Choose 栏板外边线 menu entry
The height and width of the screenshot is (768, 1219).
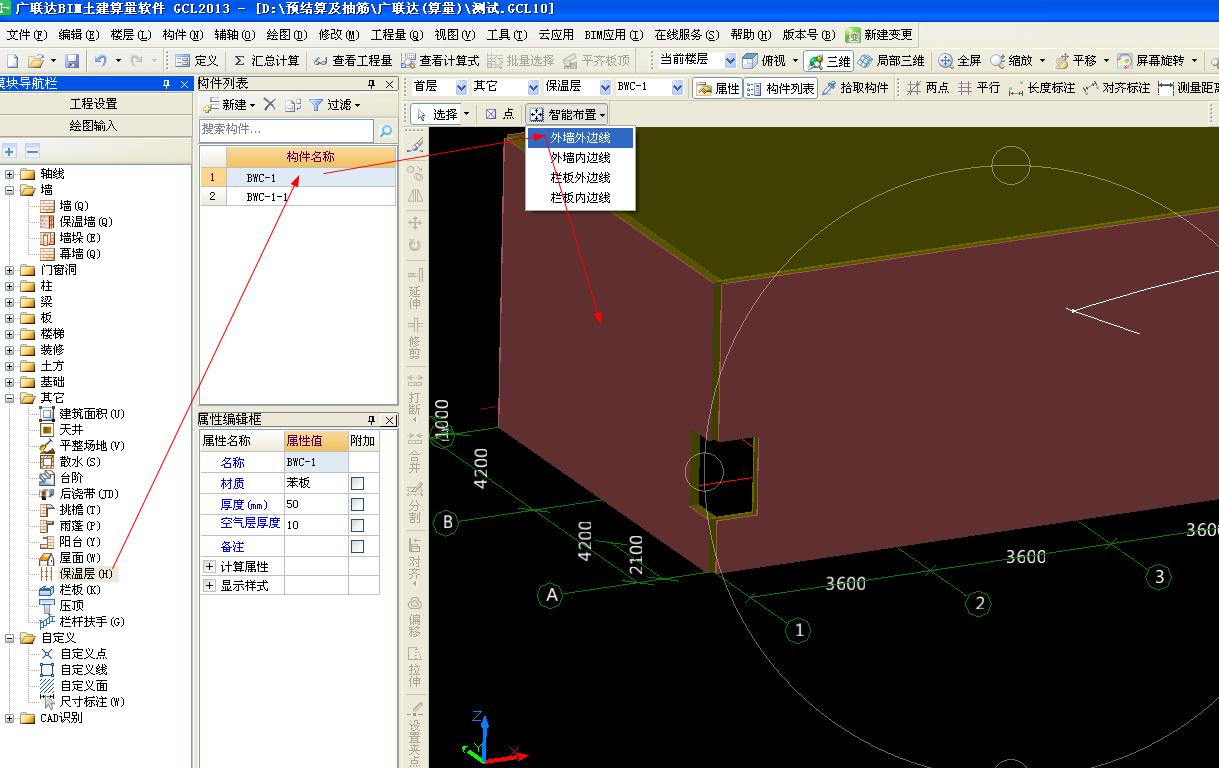581,178
